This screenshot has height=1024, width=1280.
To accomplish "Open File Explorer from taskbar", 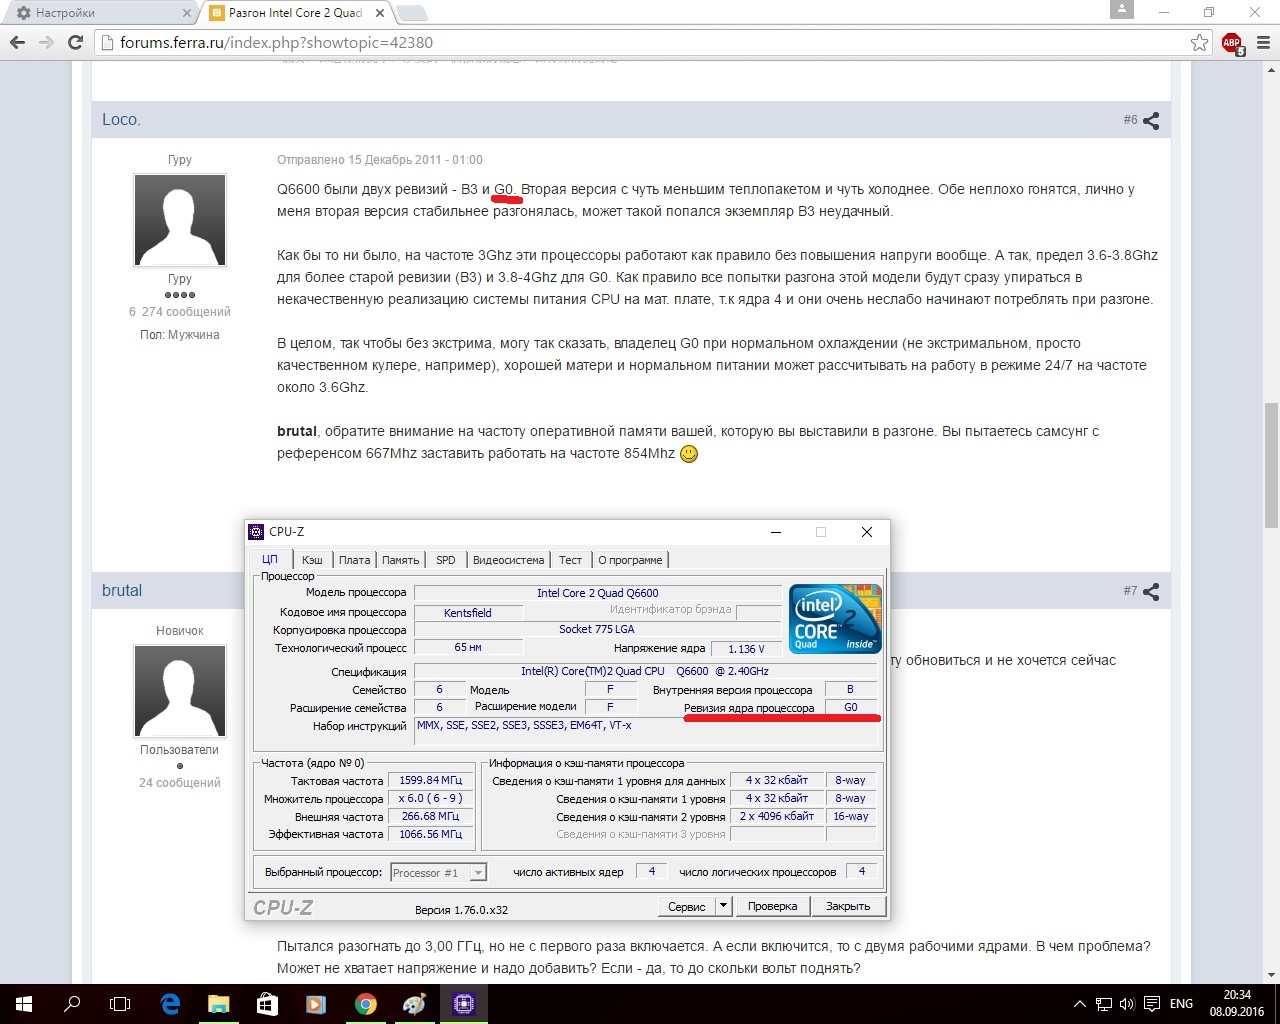I will (218, 1004).
